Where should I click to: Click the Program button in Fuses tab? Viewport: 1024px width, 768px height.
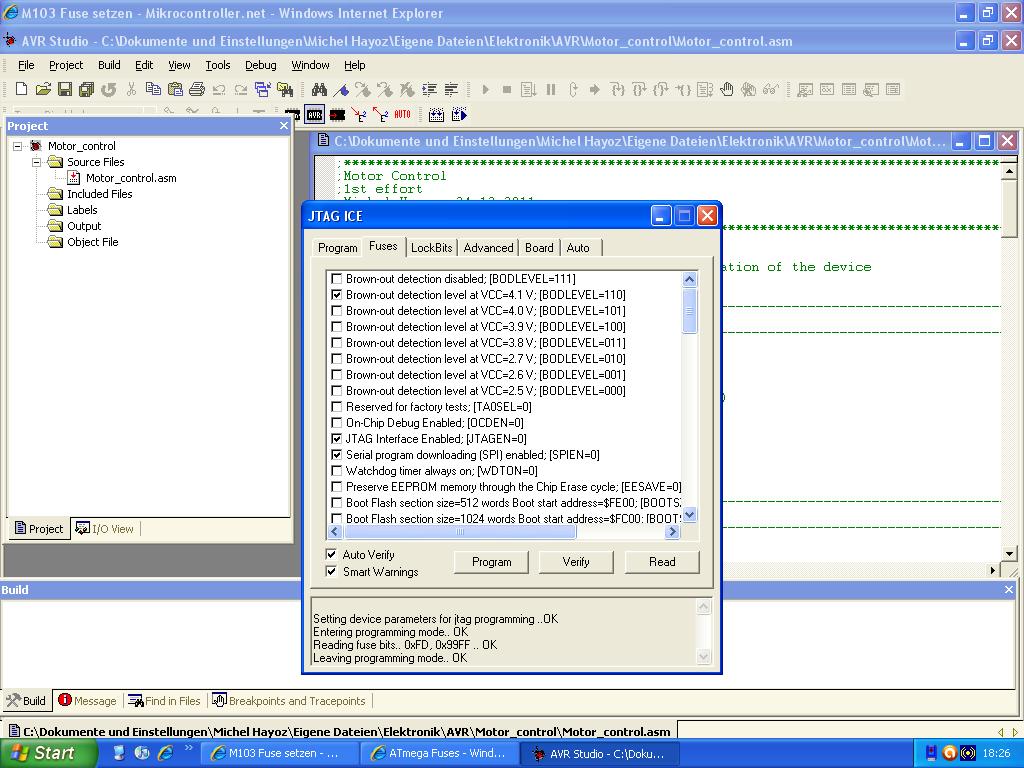(x=491, y=562)
